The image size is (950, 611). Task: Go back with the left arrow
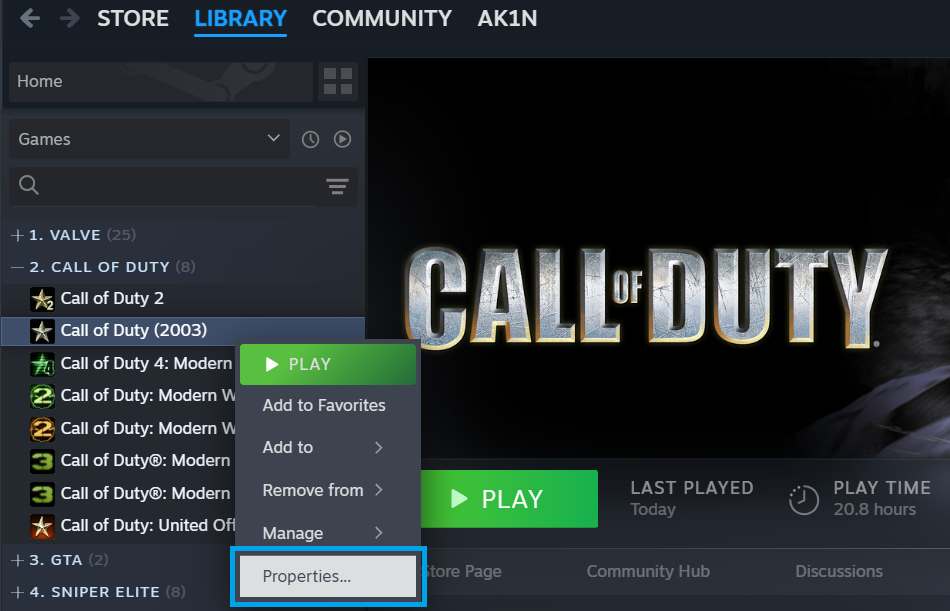[x=30, y=18]
